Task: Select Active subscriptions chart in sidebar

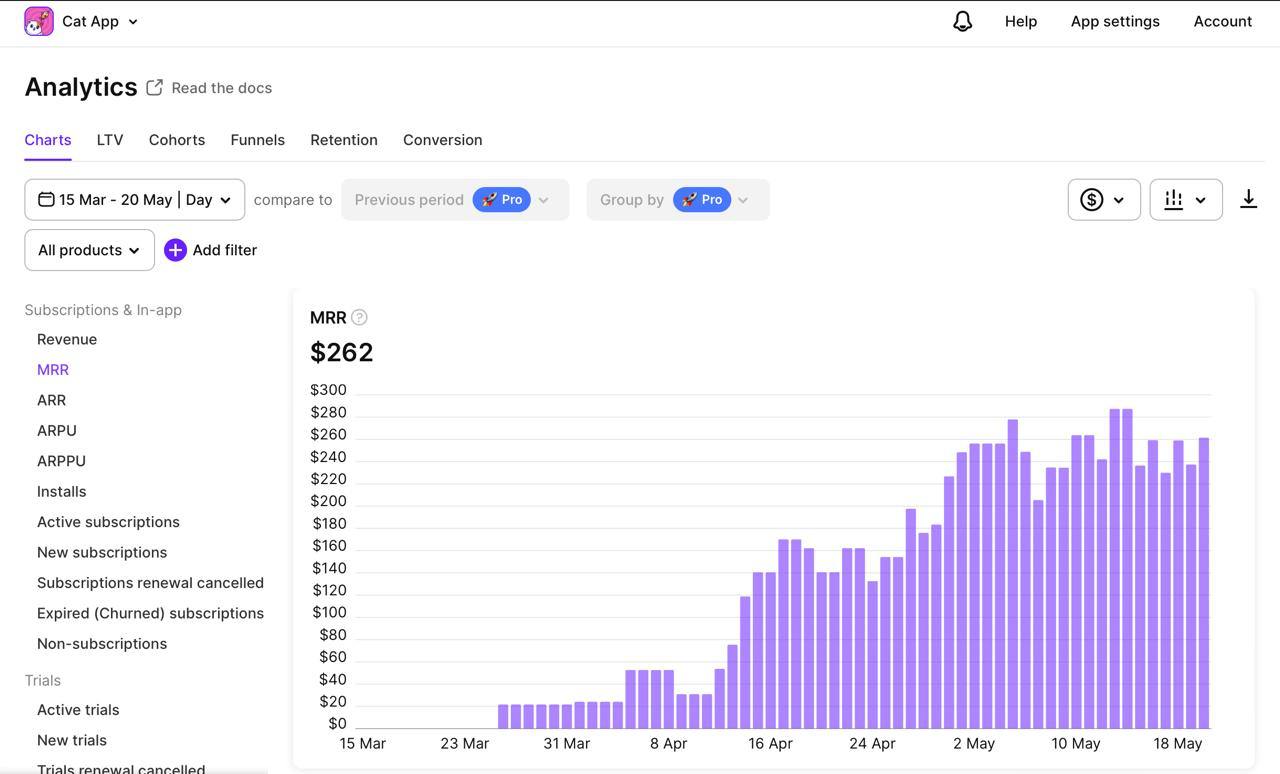Action: click(x=108, y=522)
